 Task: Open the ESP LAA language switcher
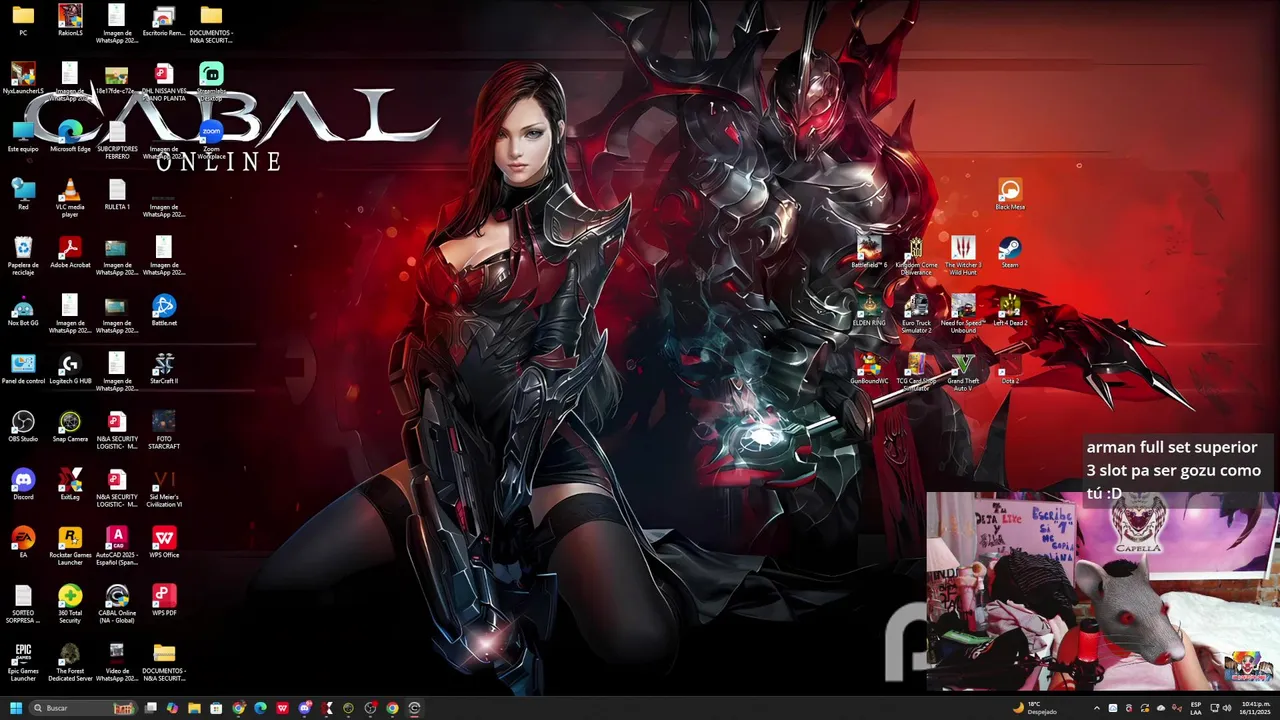[1196, 708]
